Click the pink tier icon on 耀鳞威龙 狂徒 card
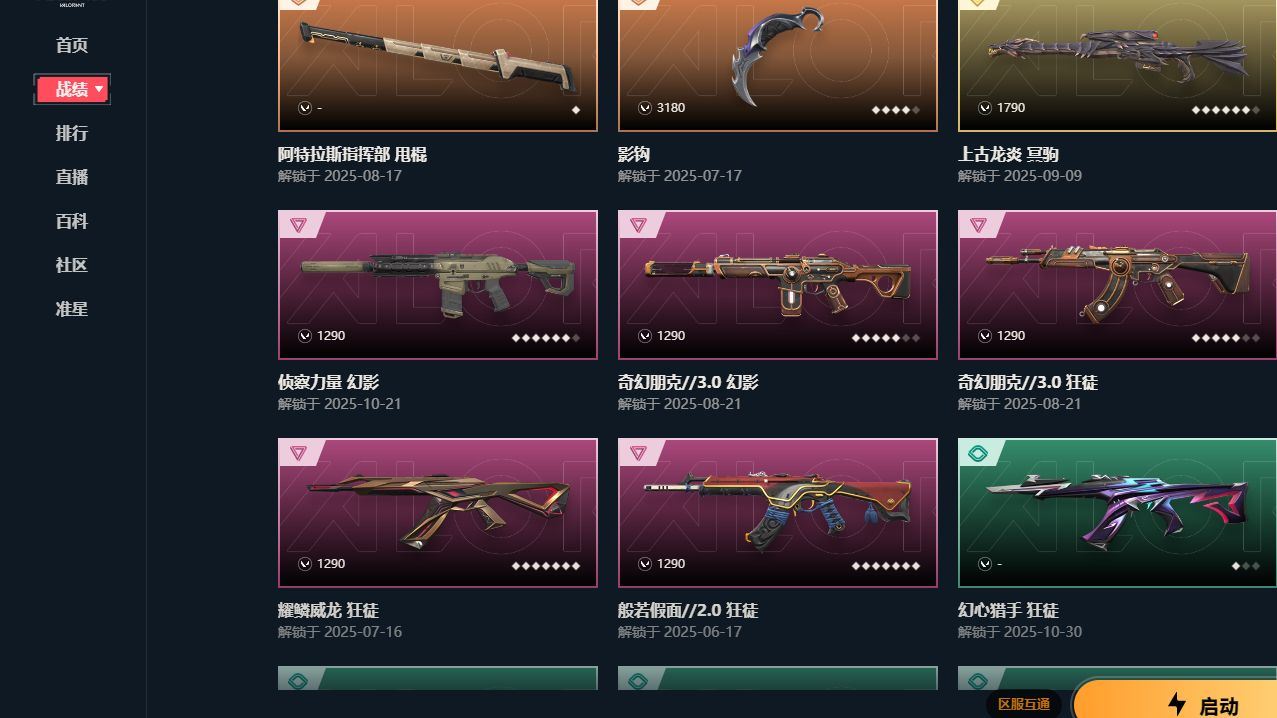Screen dimensions: 1277x718 [x=298, y=453]
